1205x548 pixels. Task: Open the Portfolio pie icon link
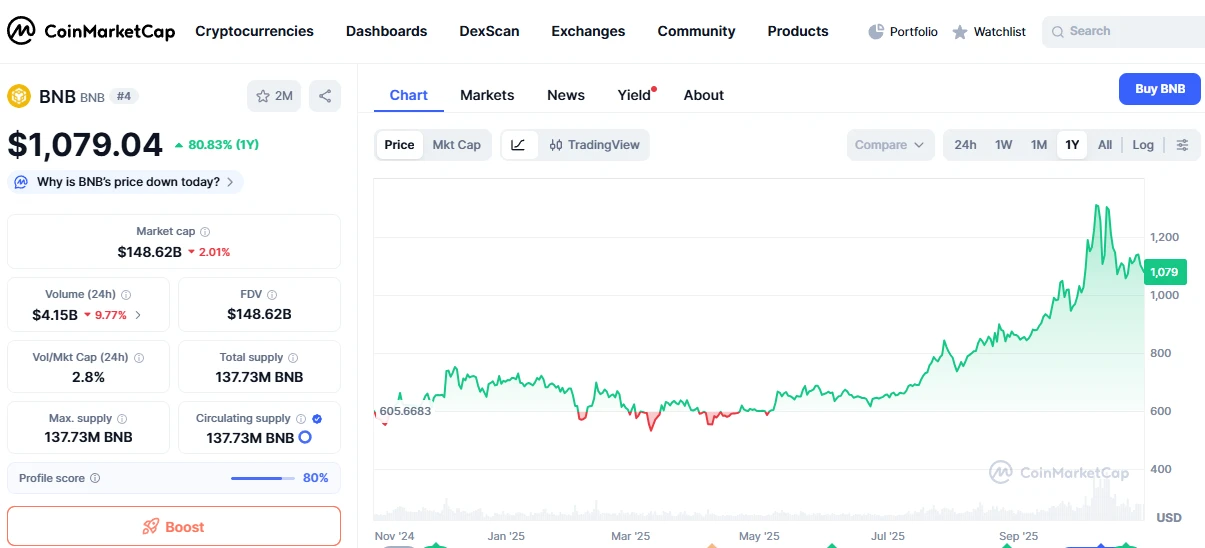point(903,32)
